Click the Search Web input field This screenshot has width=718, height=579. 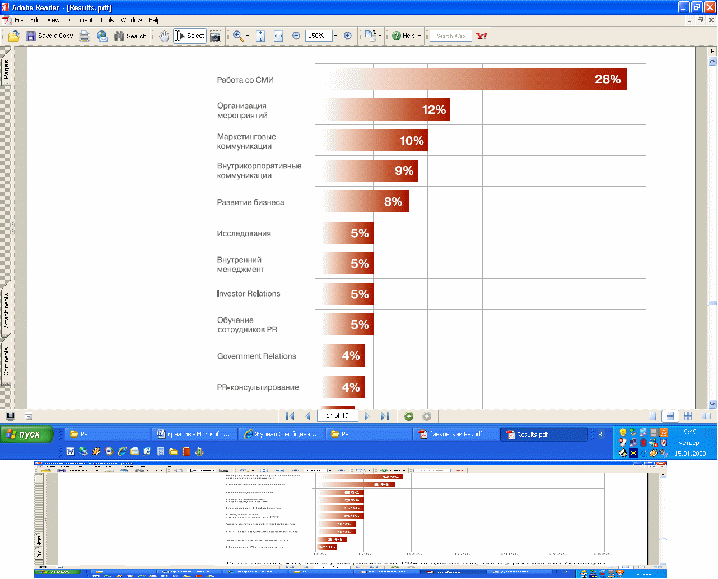pos(451,36)
